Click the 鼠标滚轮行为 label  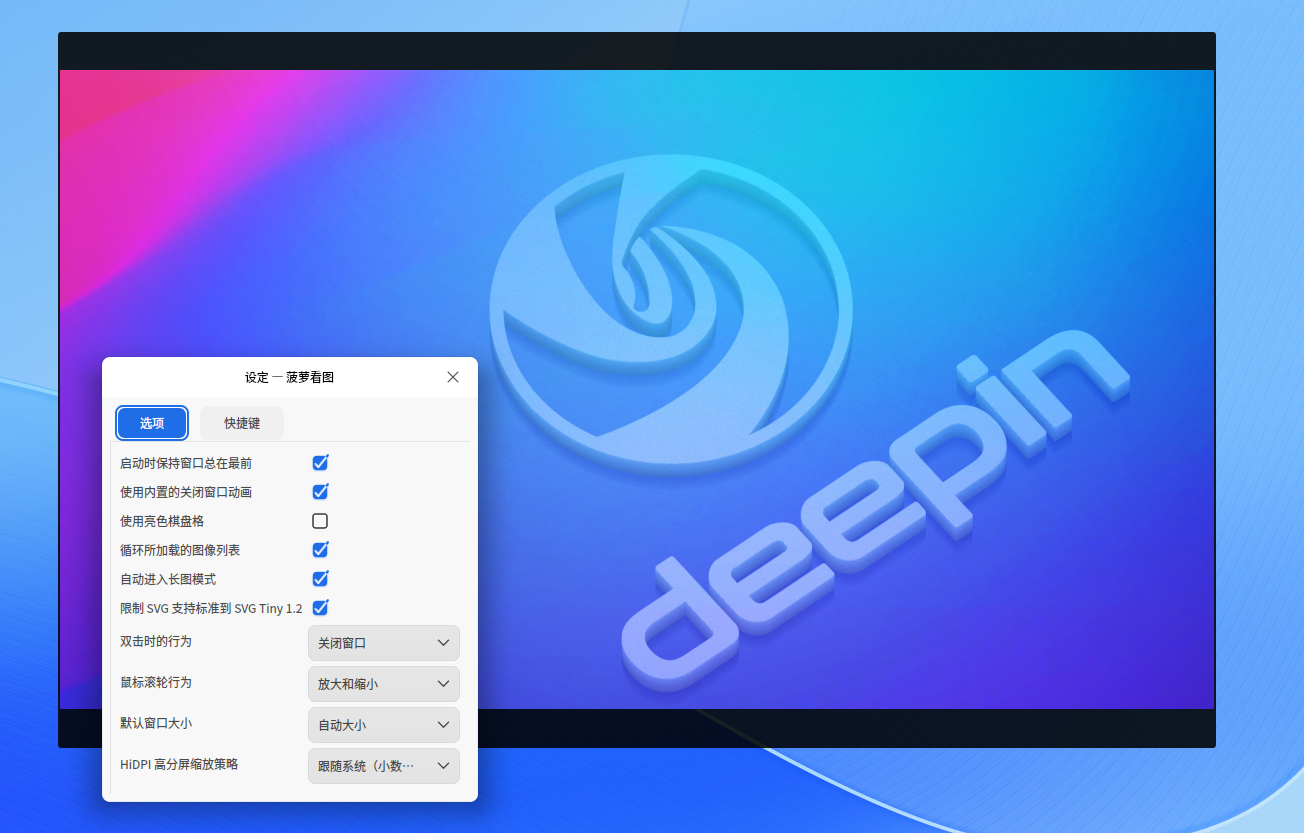(x=156, y=682)
